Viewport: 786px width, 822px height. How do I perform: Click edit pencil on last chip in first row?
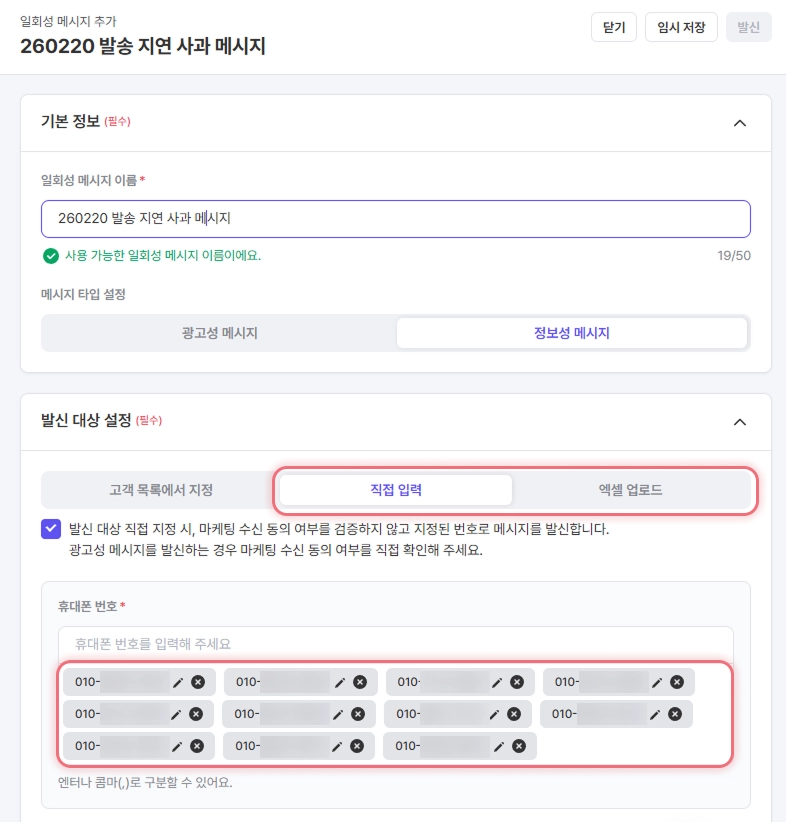(657, 682)
